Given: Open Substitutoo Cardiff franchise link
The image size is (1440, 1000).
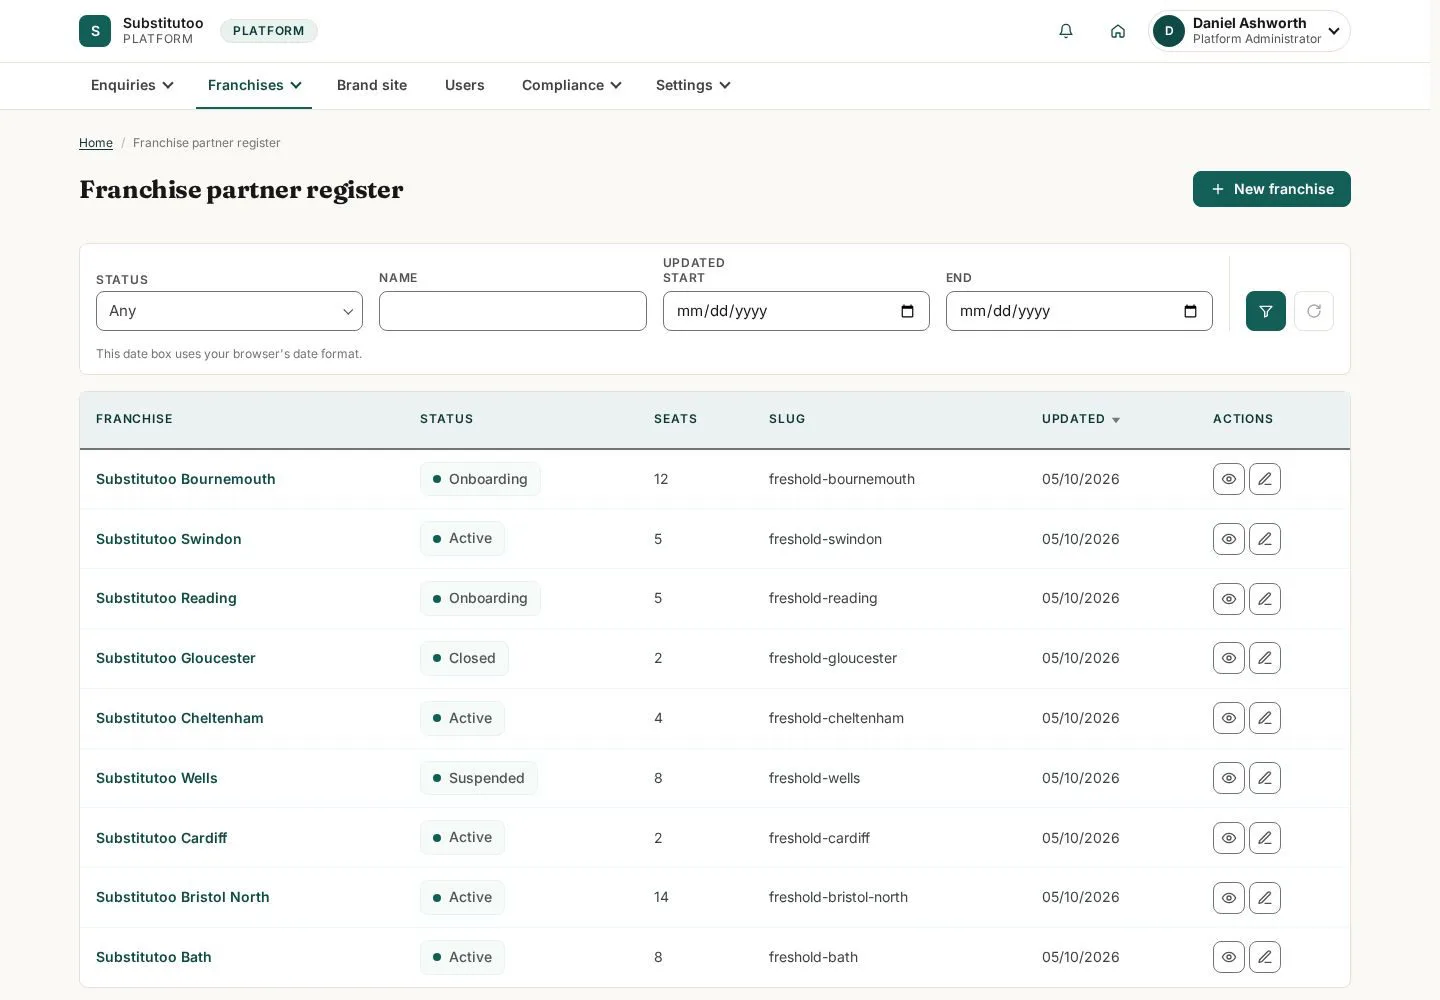Looking at the screenshot, I should pos(162,838).
